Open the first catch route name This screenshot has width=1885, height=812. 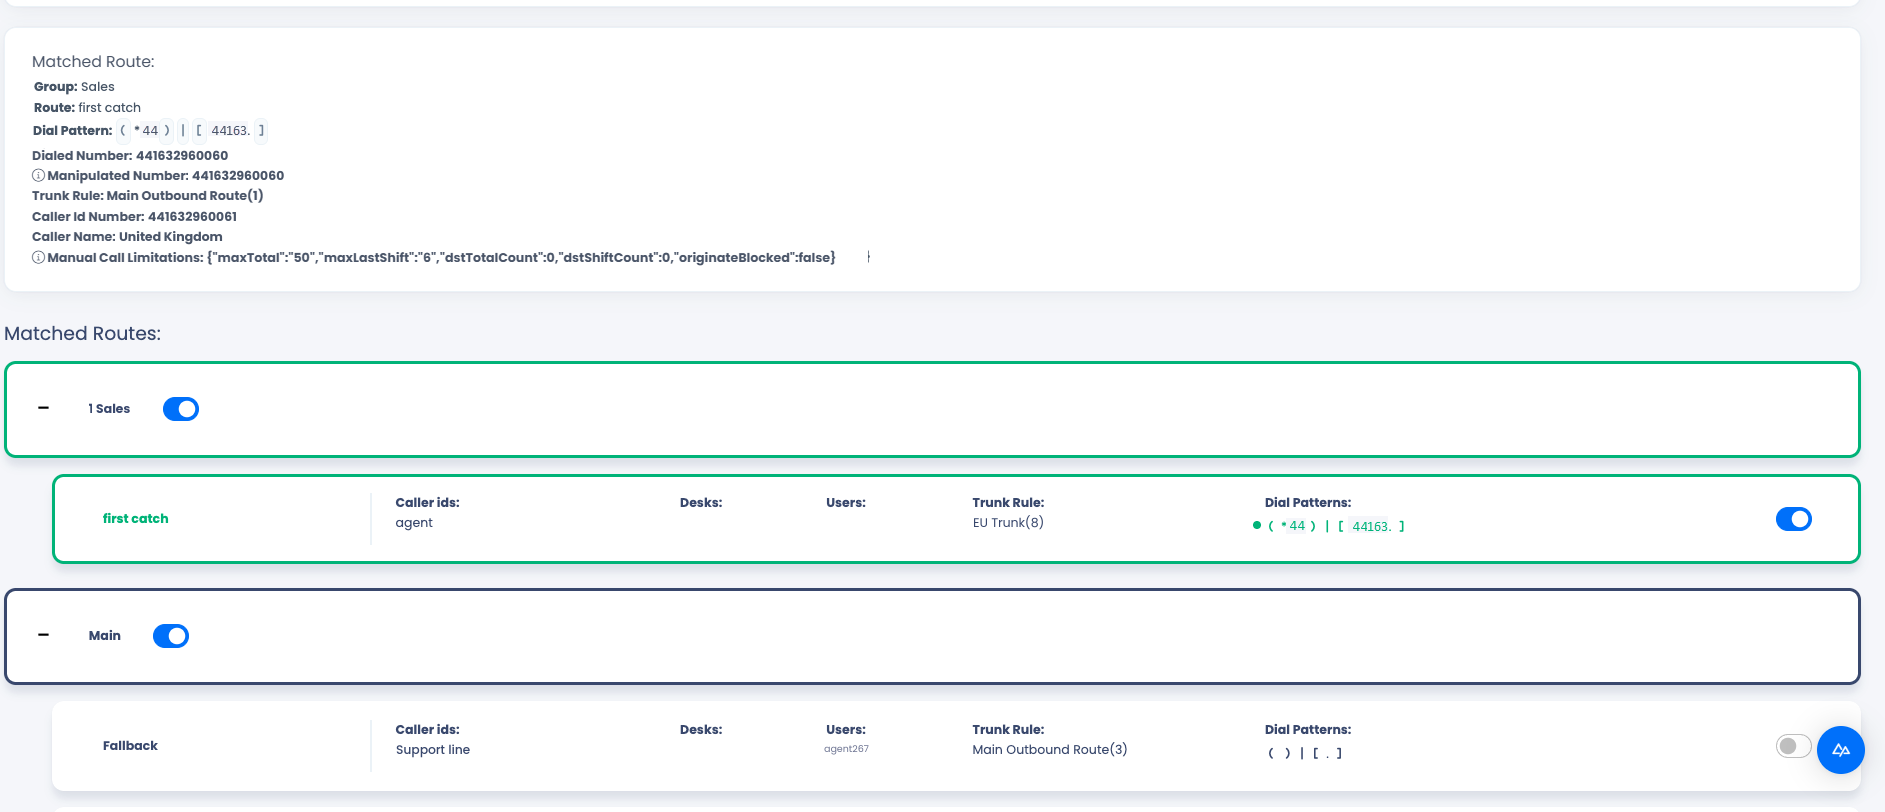point(136,519)
